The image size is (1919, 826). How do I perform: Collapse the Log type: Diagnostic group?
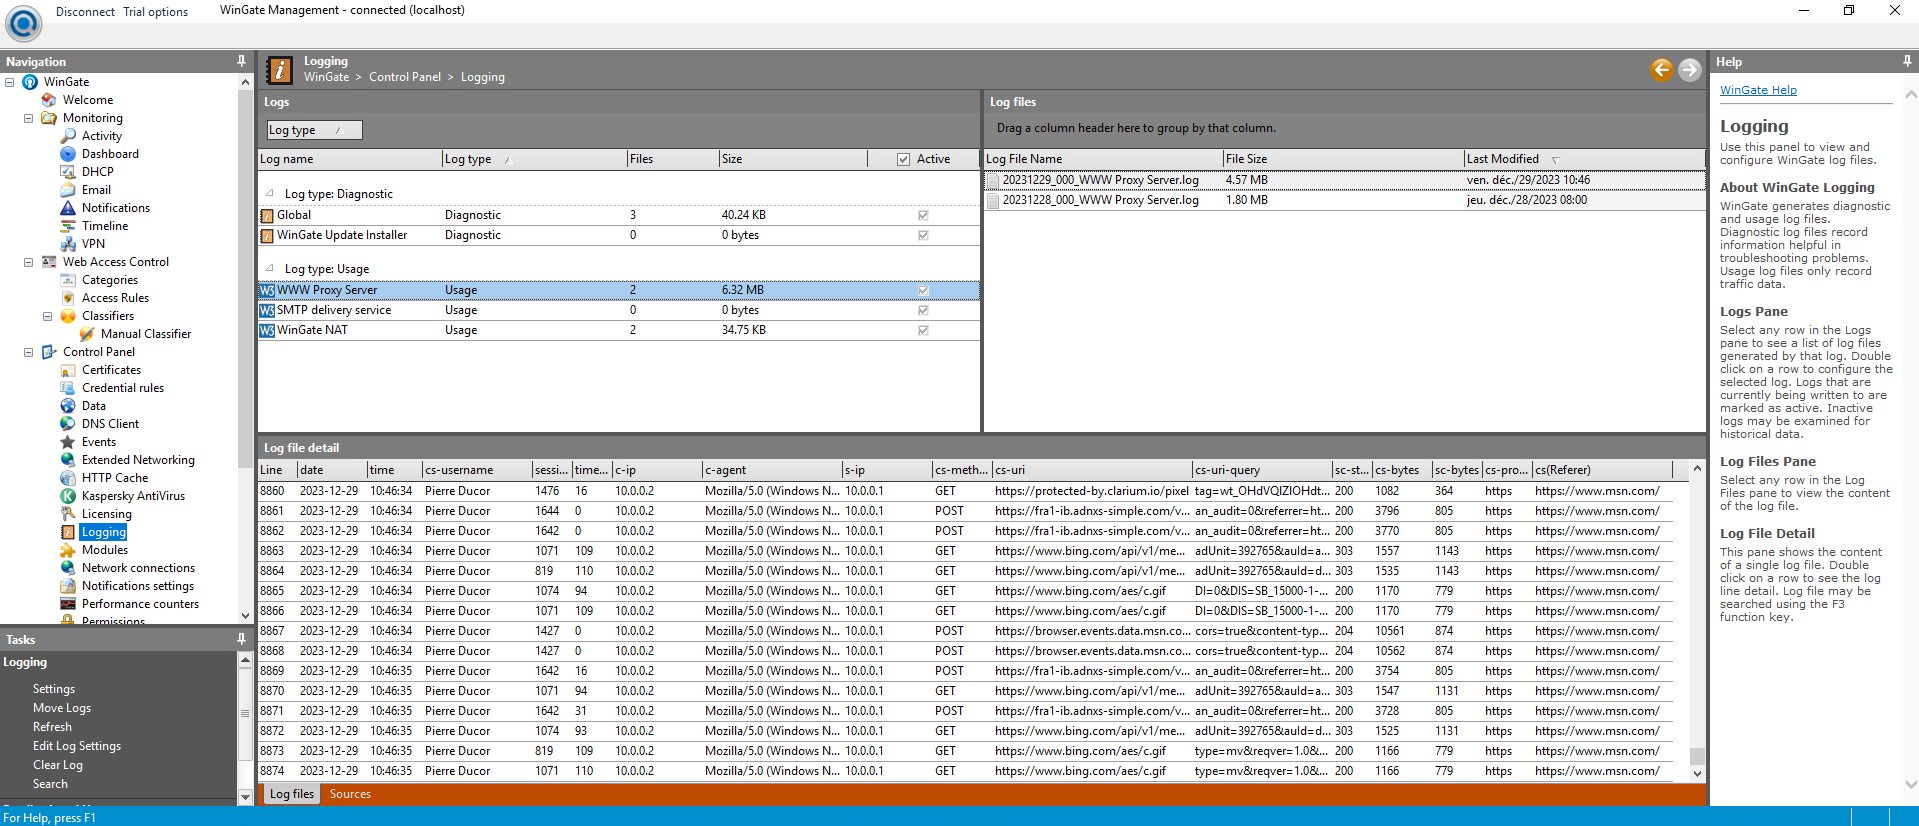point(270,193)
